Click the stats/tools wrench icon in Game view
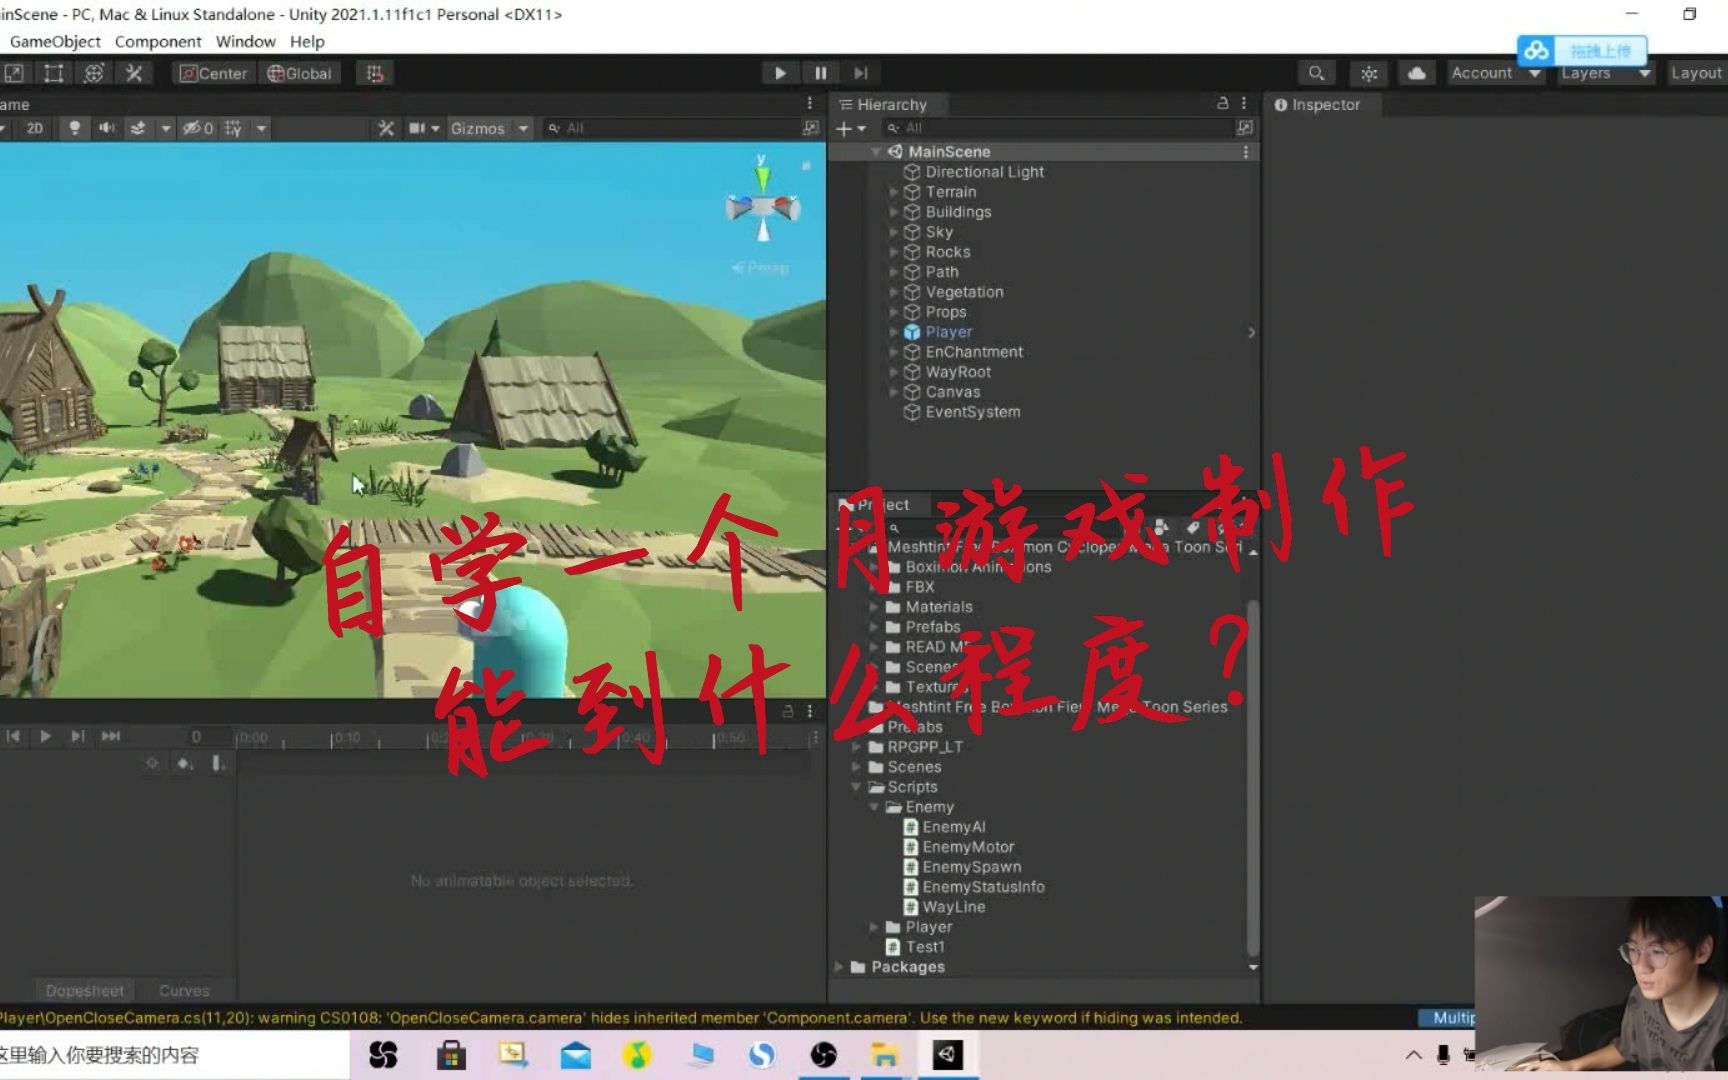Image resolution: width=1728 pixels, height=1080 pixels. tap(385, 128)
